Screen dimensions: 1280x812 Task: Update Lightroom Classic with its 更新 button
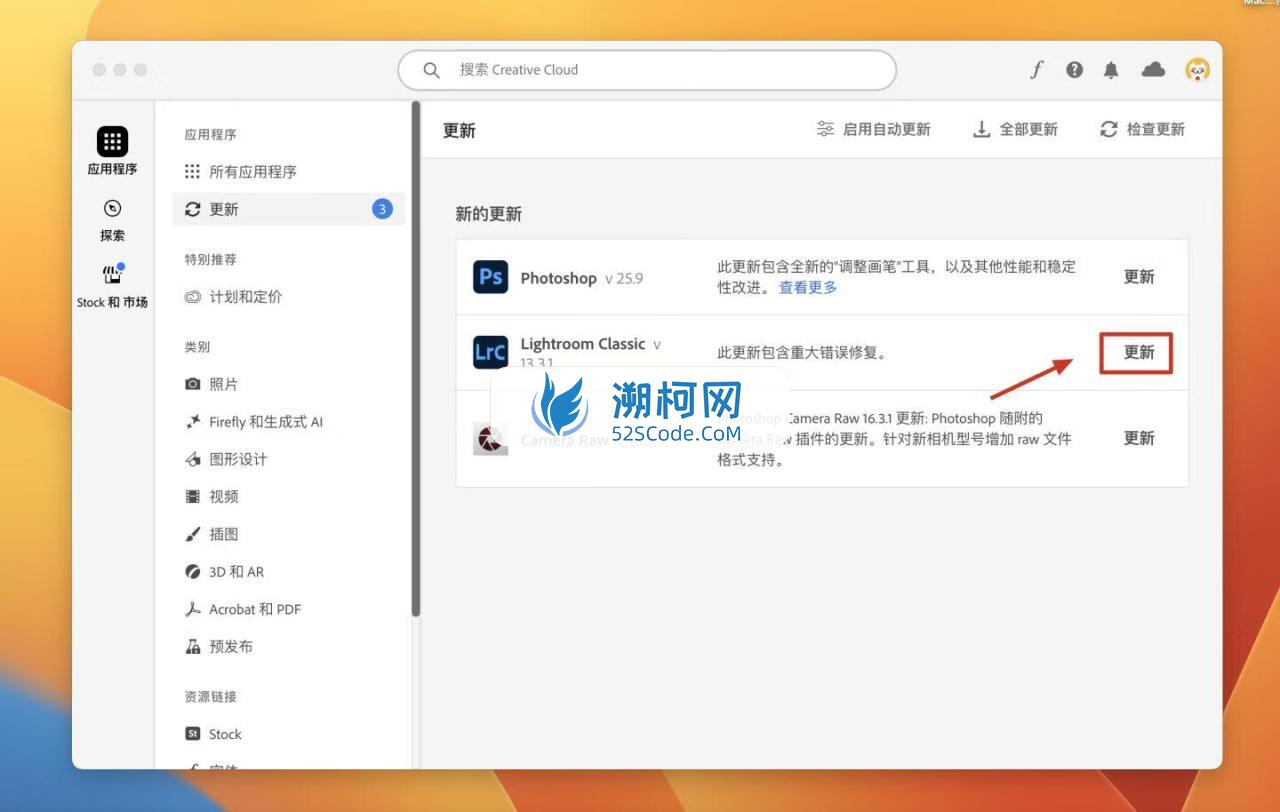pyautogui.click(x=1138, y=352)
